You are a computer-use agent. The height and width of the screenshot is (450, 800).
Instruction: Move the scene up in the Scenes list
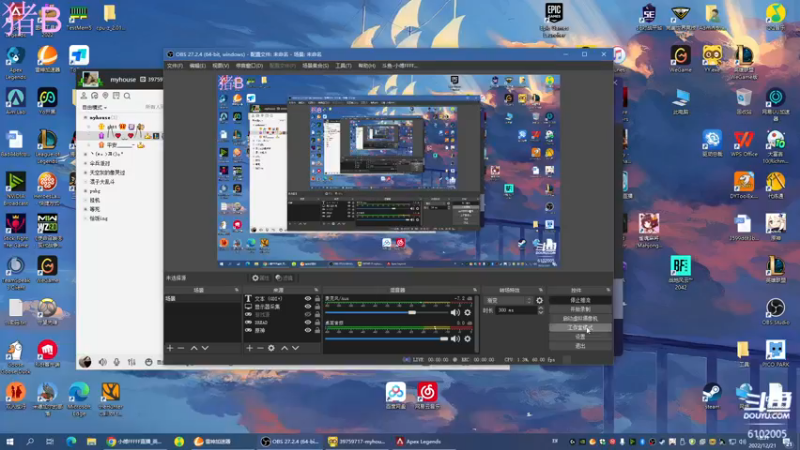point(194,348)
